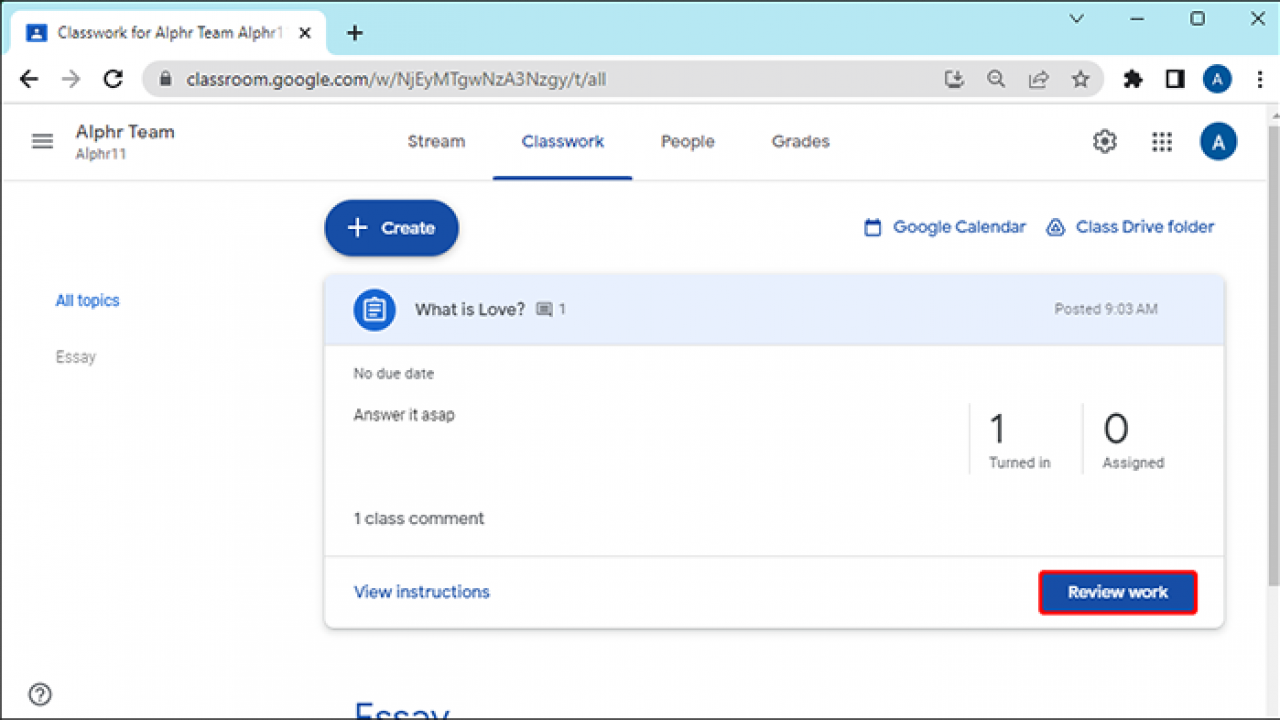
Task: Click the browser extensions puzzle icon
Action: 1132,78
